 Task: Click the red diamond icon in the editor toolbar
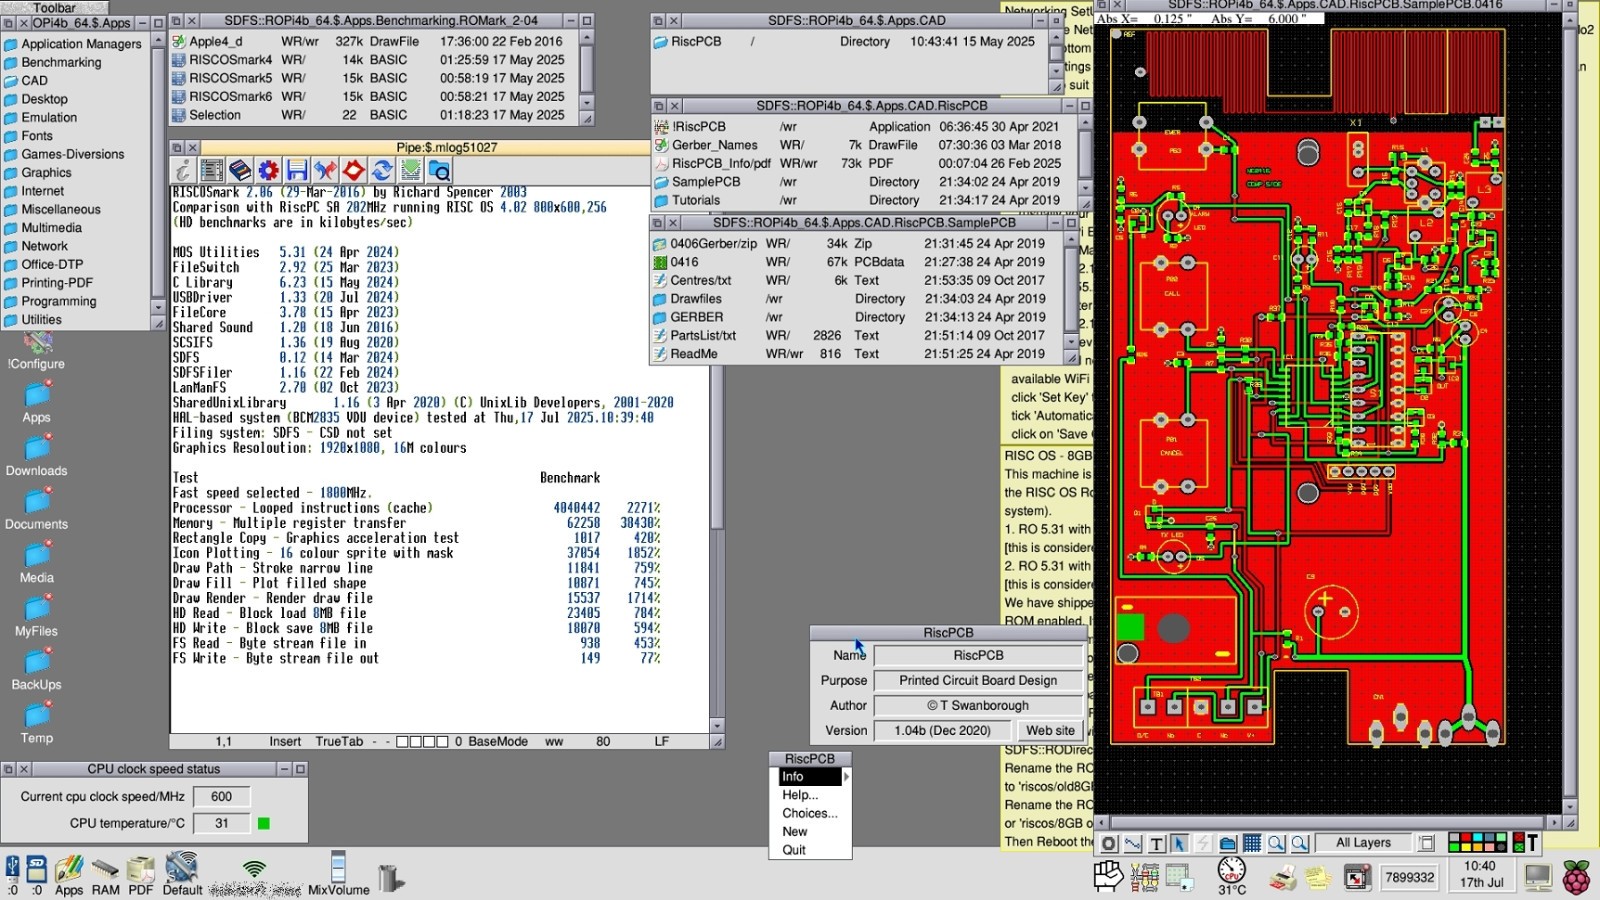tap(353, 170)
